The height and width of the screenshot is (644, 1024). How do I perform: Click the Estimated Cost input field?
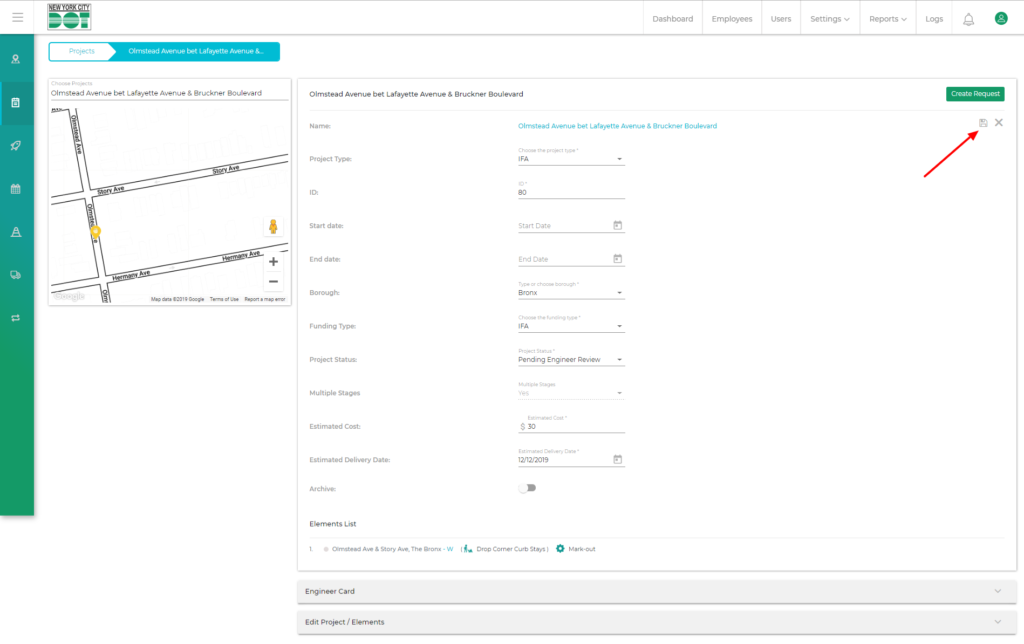click(x=574, y=427)
